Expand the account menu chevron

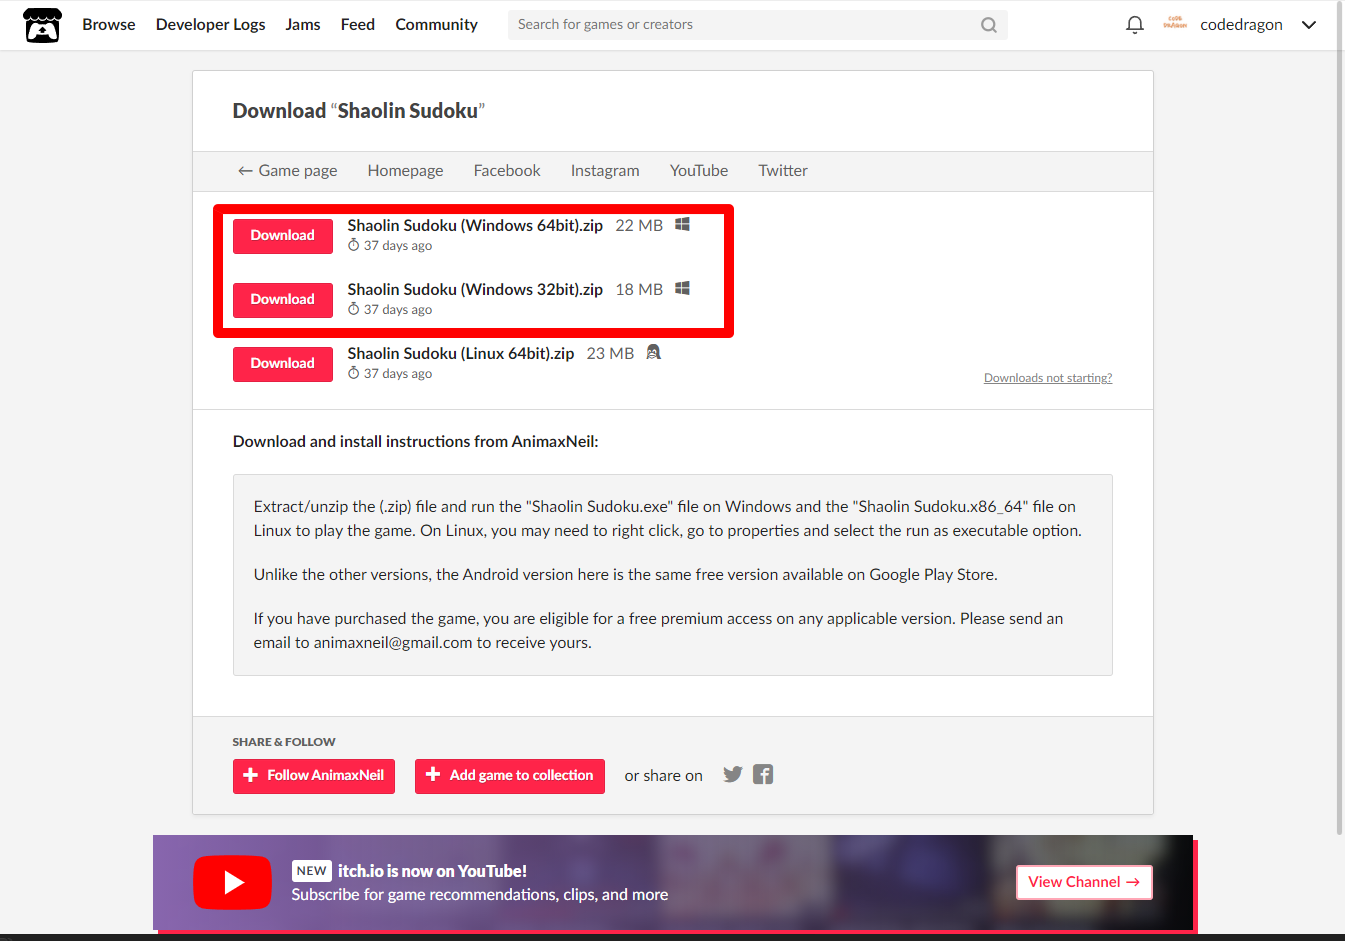click(1308, 25)
